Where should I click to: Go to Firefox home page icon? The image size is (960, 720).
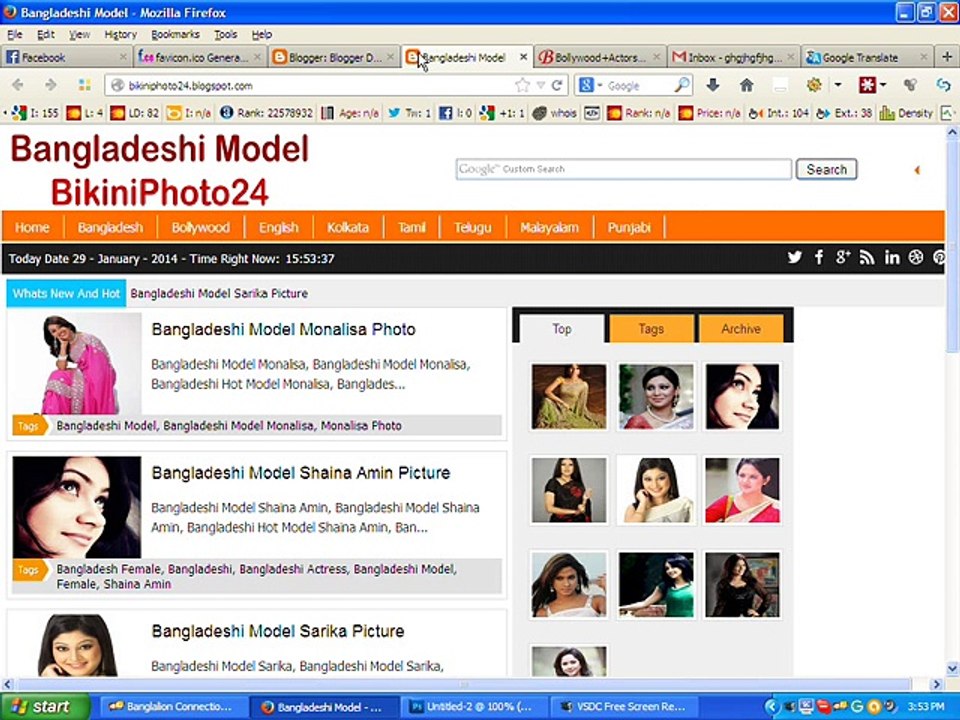(746, 85)
